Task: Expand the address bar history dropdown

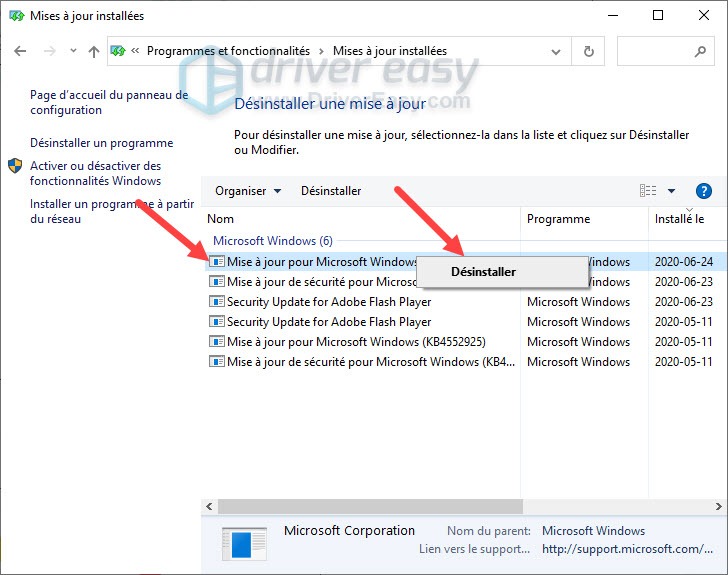Action: pyautogui.click(x=555, y=52)
